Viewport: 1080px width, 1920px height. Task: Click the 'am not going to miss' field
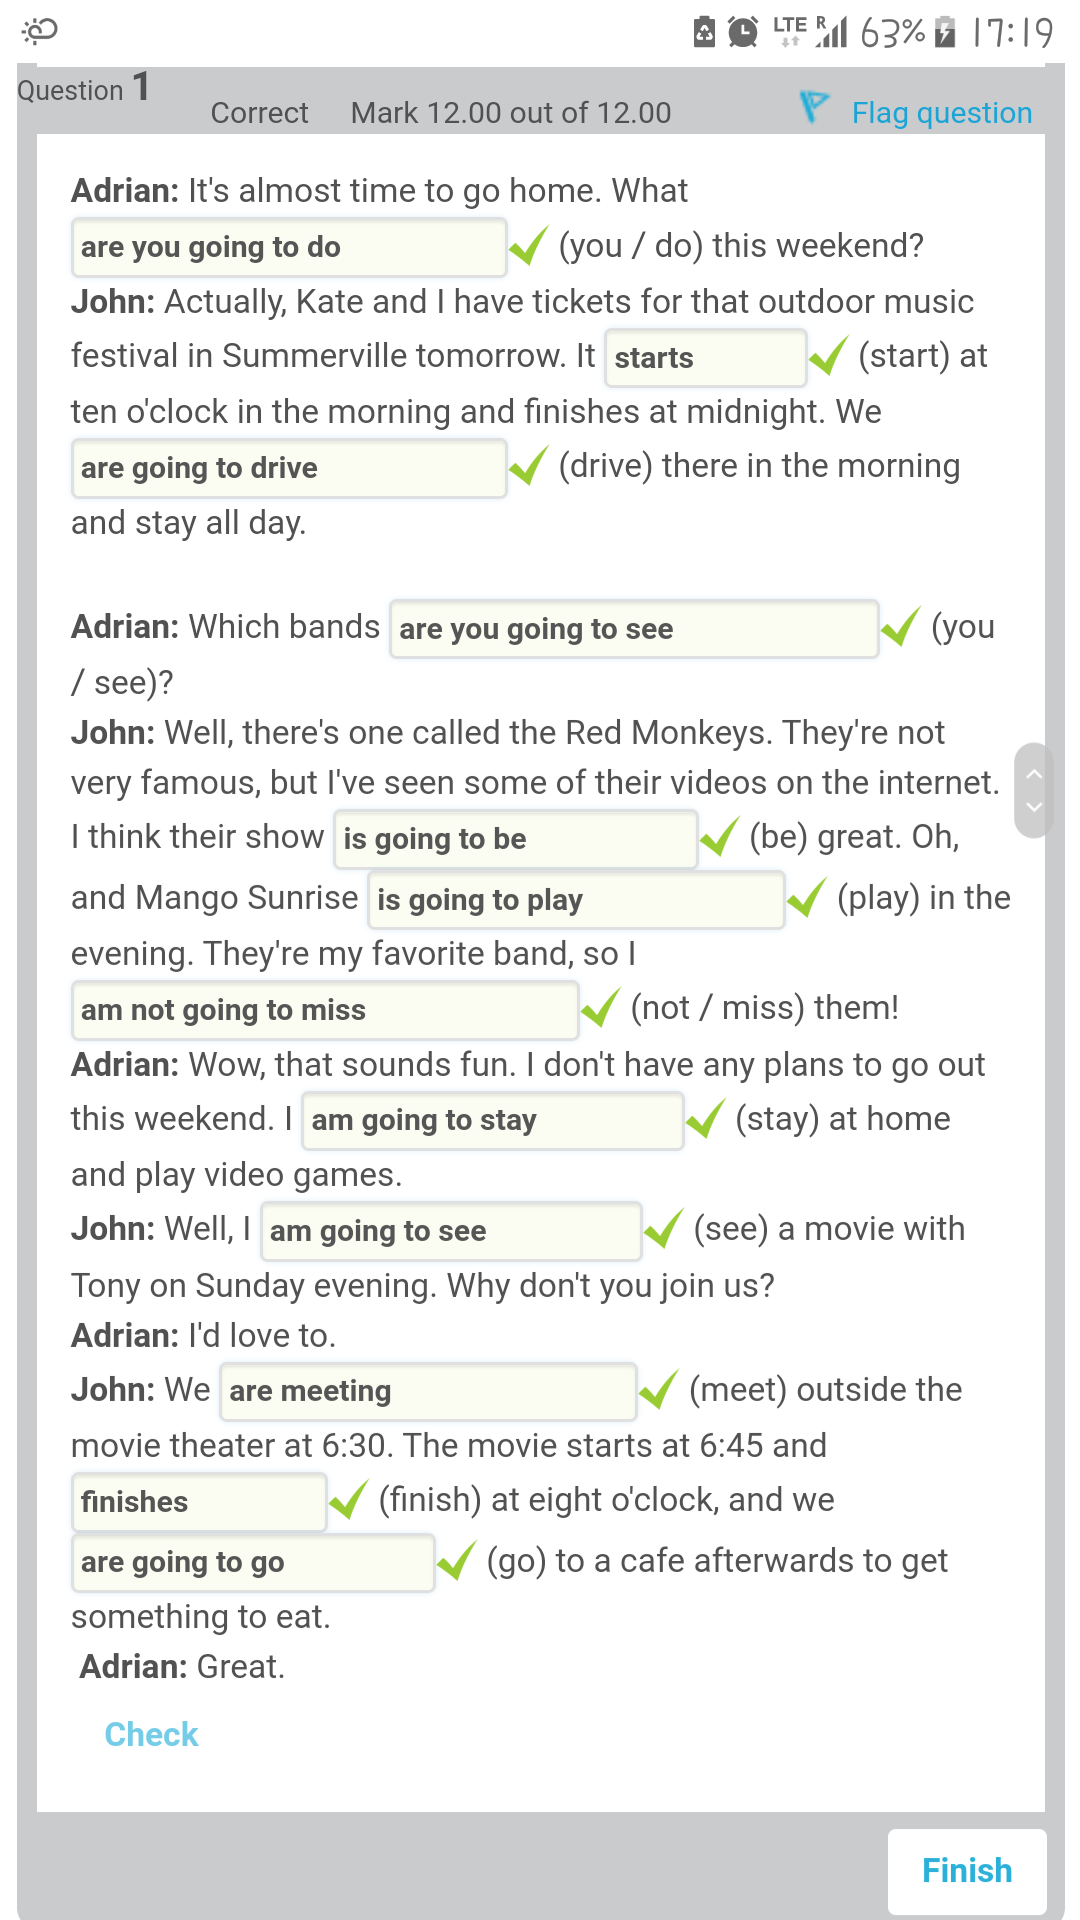coord(325,1010)
